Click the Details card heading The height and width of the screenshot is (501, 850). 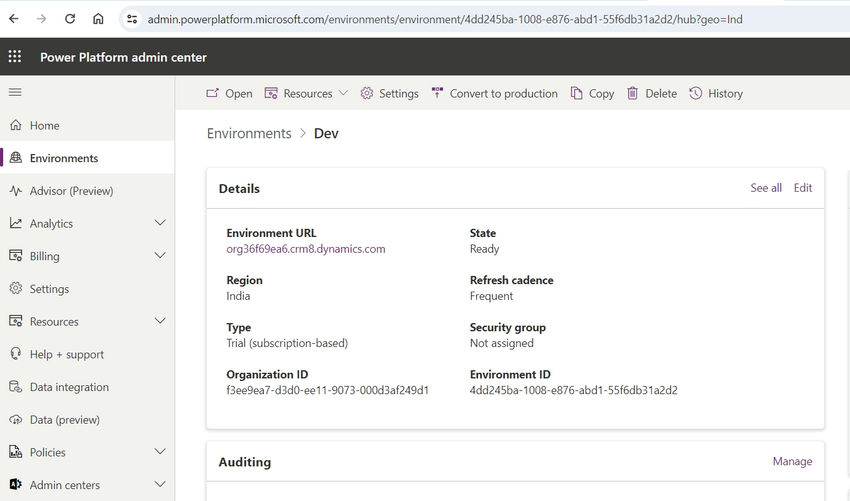point(239,189)
